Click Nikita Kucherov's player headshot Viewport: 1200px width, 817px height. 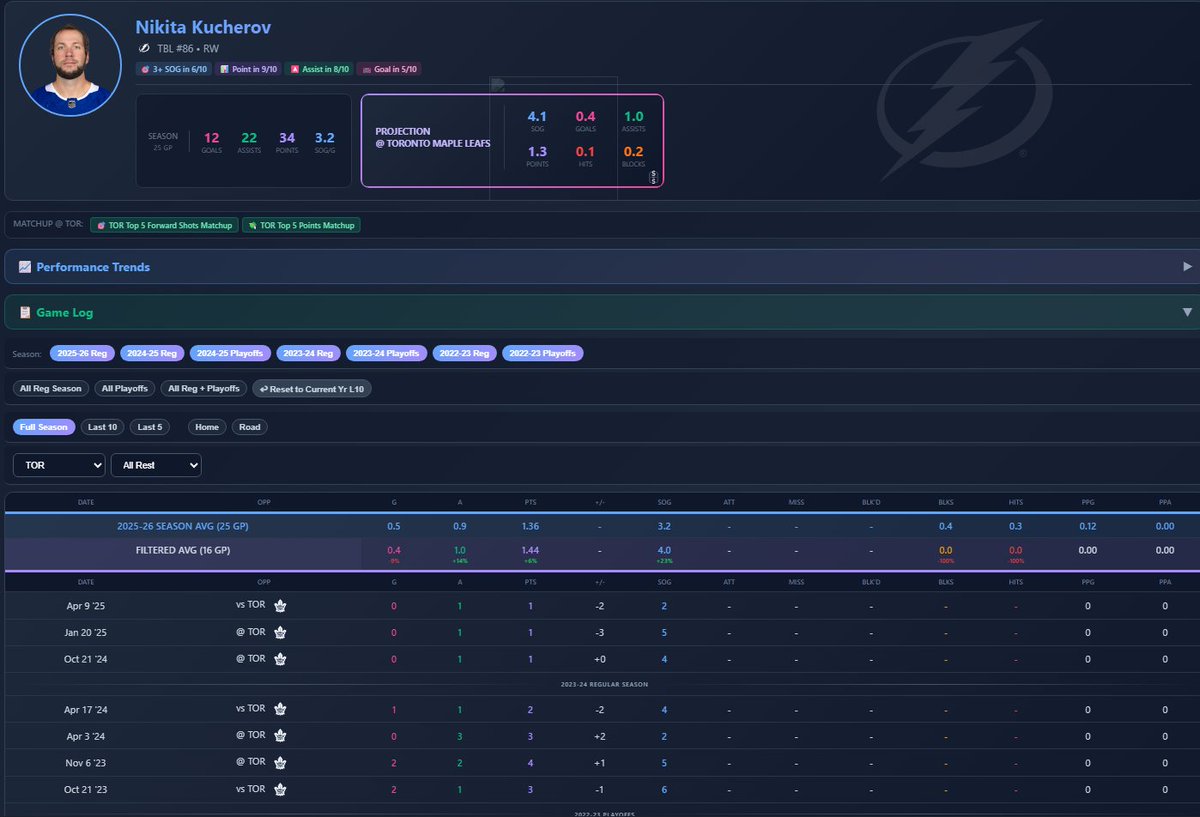tap(68, 65)
